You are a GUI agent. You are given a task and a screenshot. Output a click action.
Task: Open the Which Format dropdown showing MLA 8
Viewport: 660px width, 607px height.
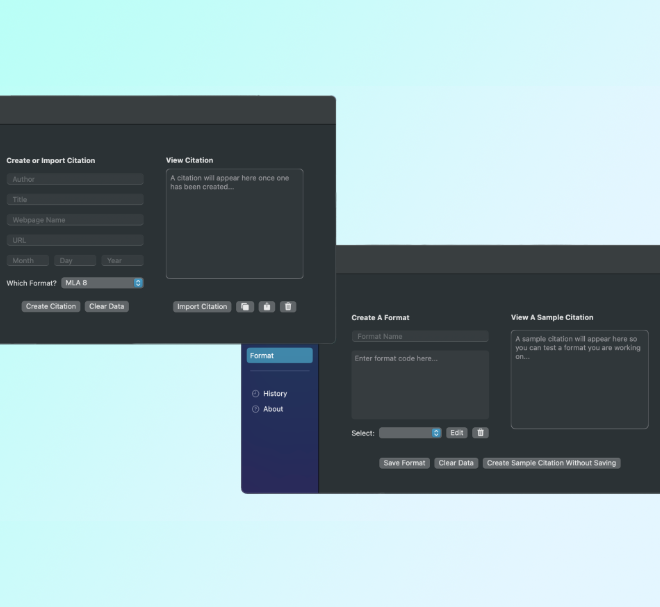point(102,283)
